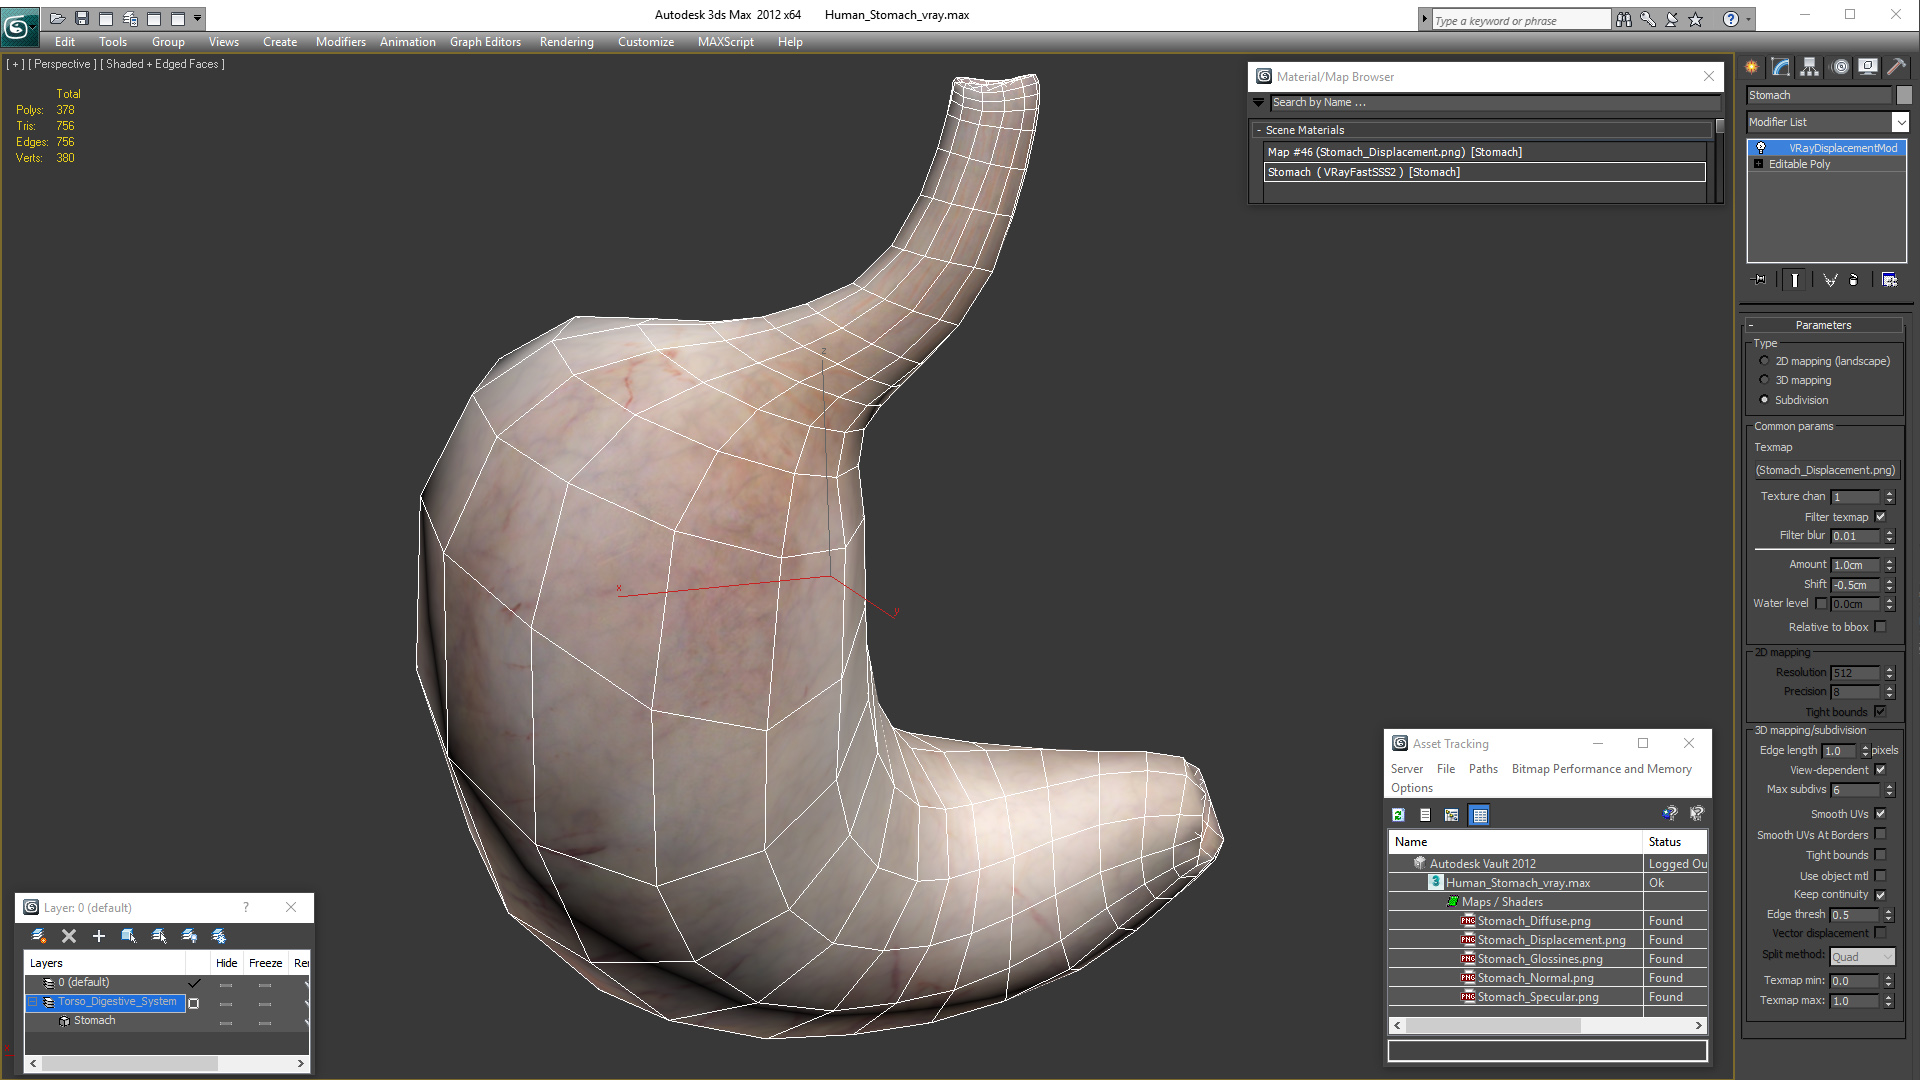Select Subdivision type radio button
This screenshot has height=1080, width=1920.
[x=1764, y=400]
